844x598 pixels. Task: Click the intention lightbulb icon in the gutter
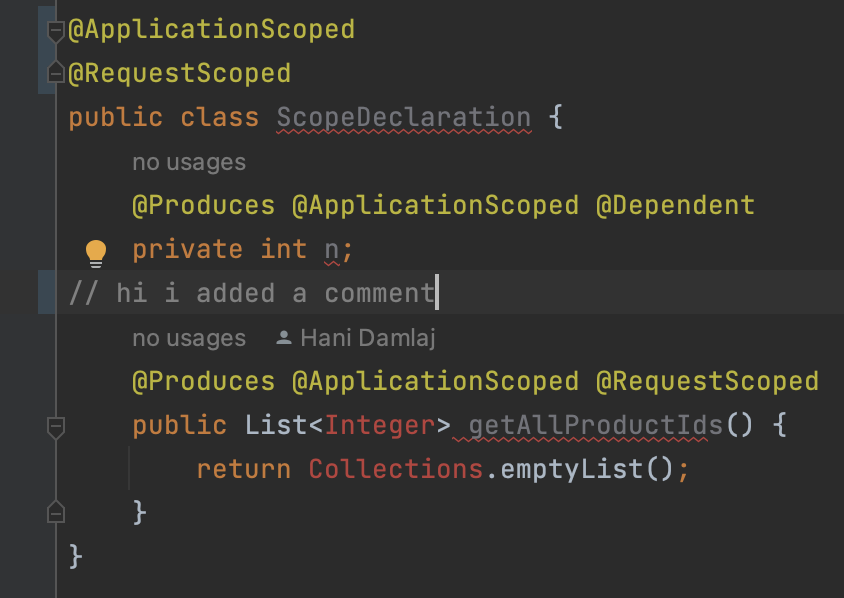coord(95,253)
